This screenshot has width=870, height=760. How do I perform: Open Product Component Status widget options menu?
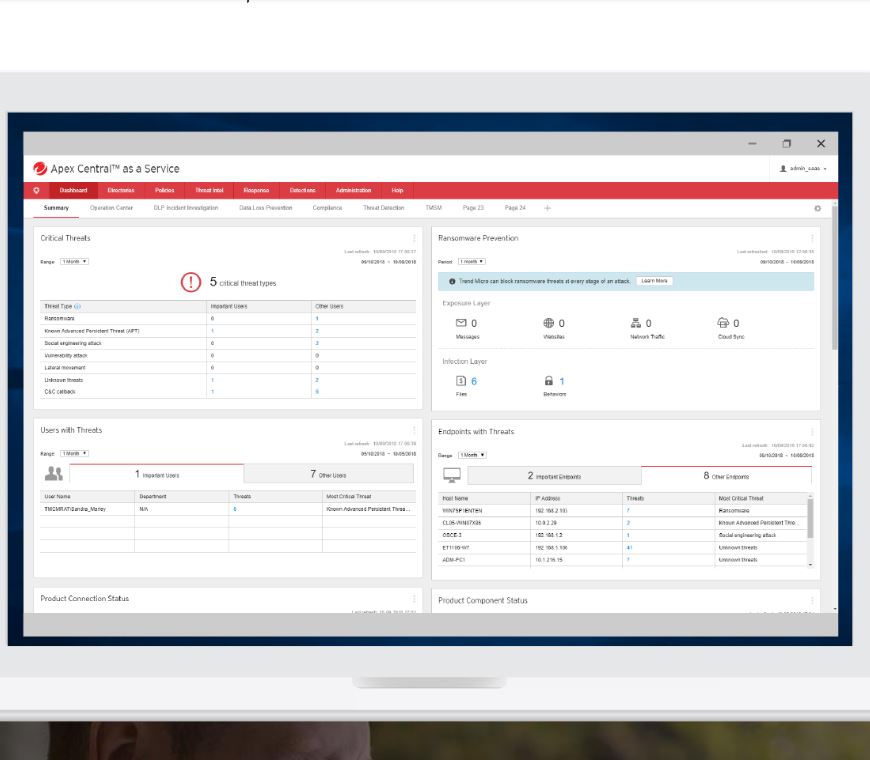(x=812, y=600)
